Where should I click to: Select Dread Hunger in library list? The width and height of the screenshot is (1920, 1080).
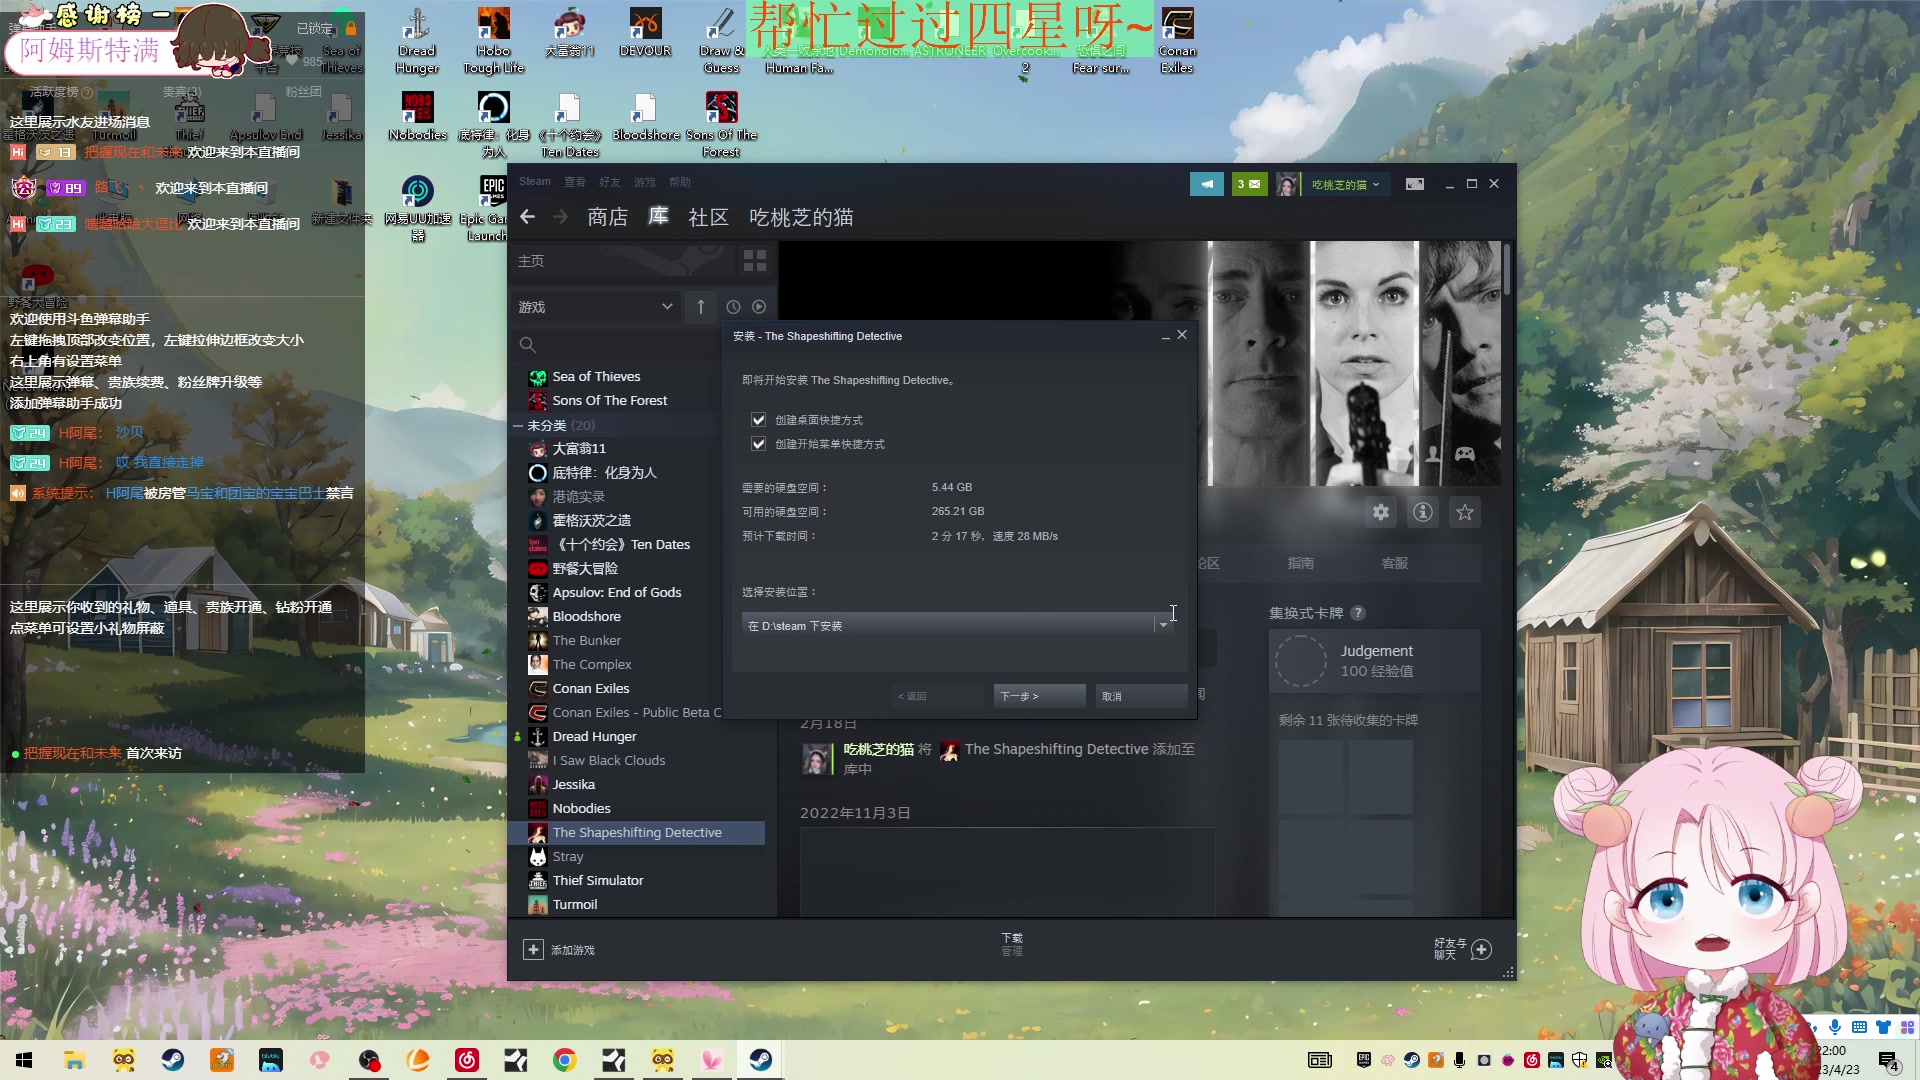595,736
